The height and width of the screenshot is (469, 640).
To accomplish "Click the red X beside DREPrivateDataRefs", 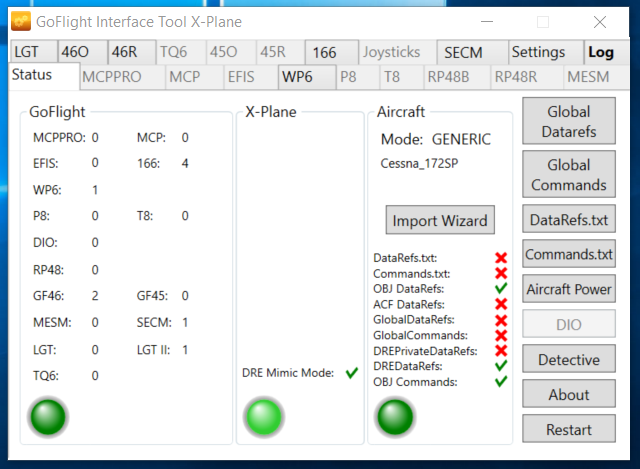I will tap(501, 351).
